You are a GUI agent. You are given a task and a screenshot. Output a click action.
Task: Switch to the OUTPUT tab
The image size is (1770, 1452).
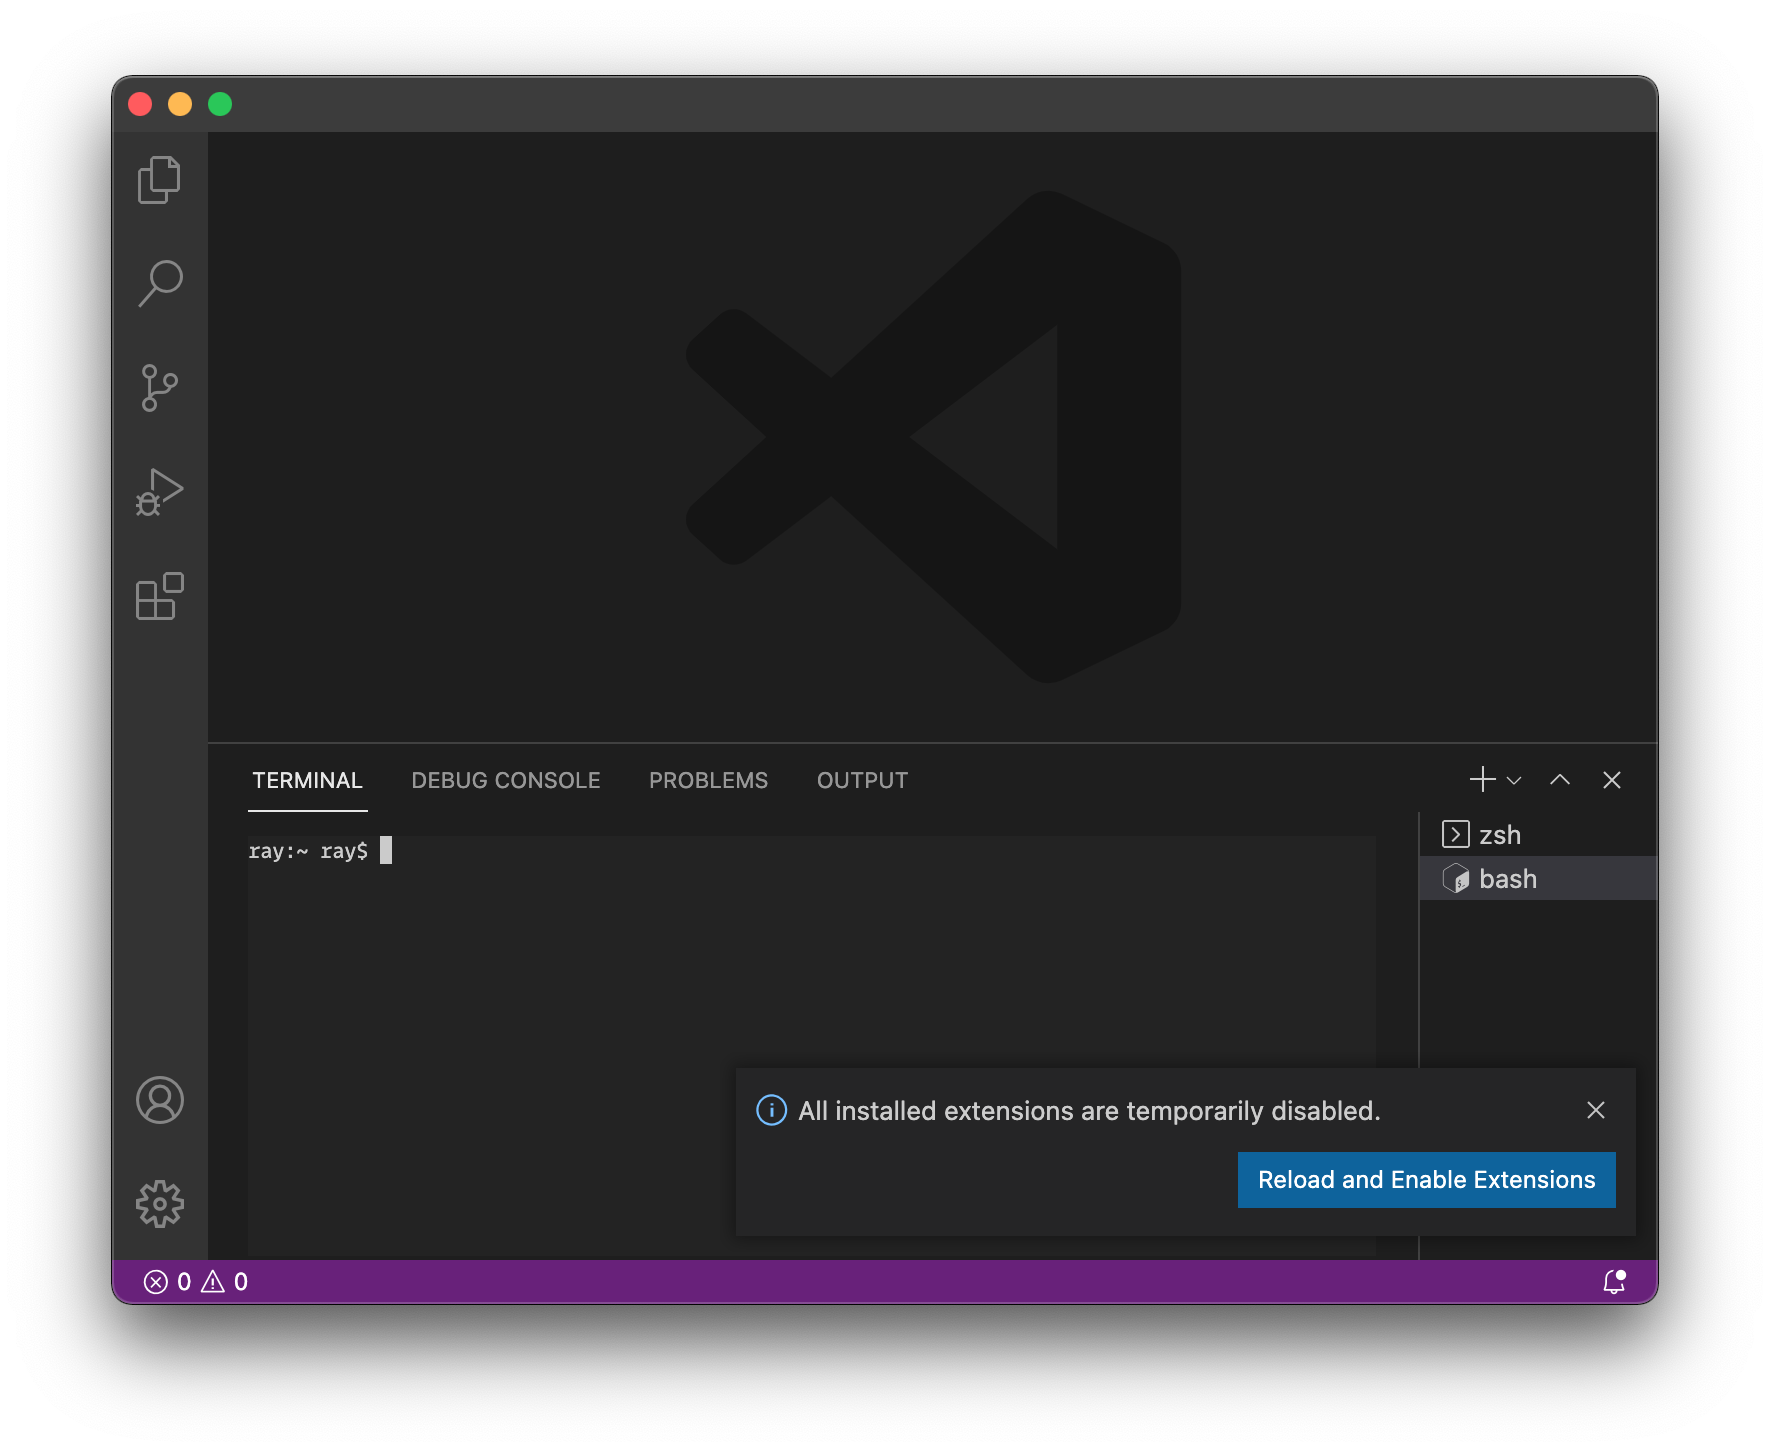tap(861, 780)
